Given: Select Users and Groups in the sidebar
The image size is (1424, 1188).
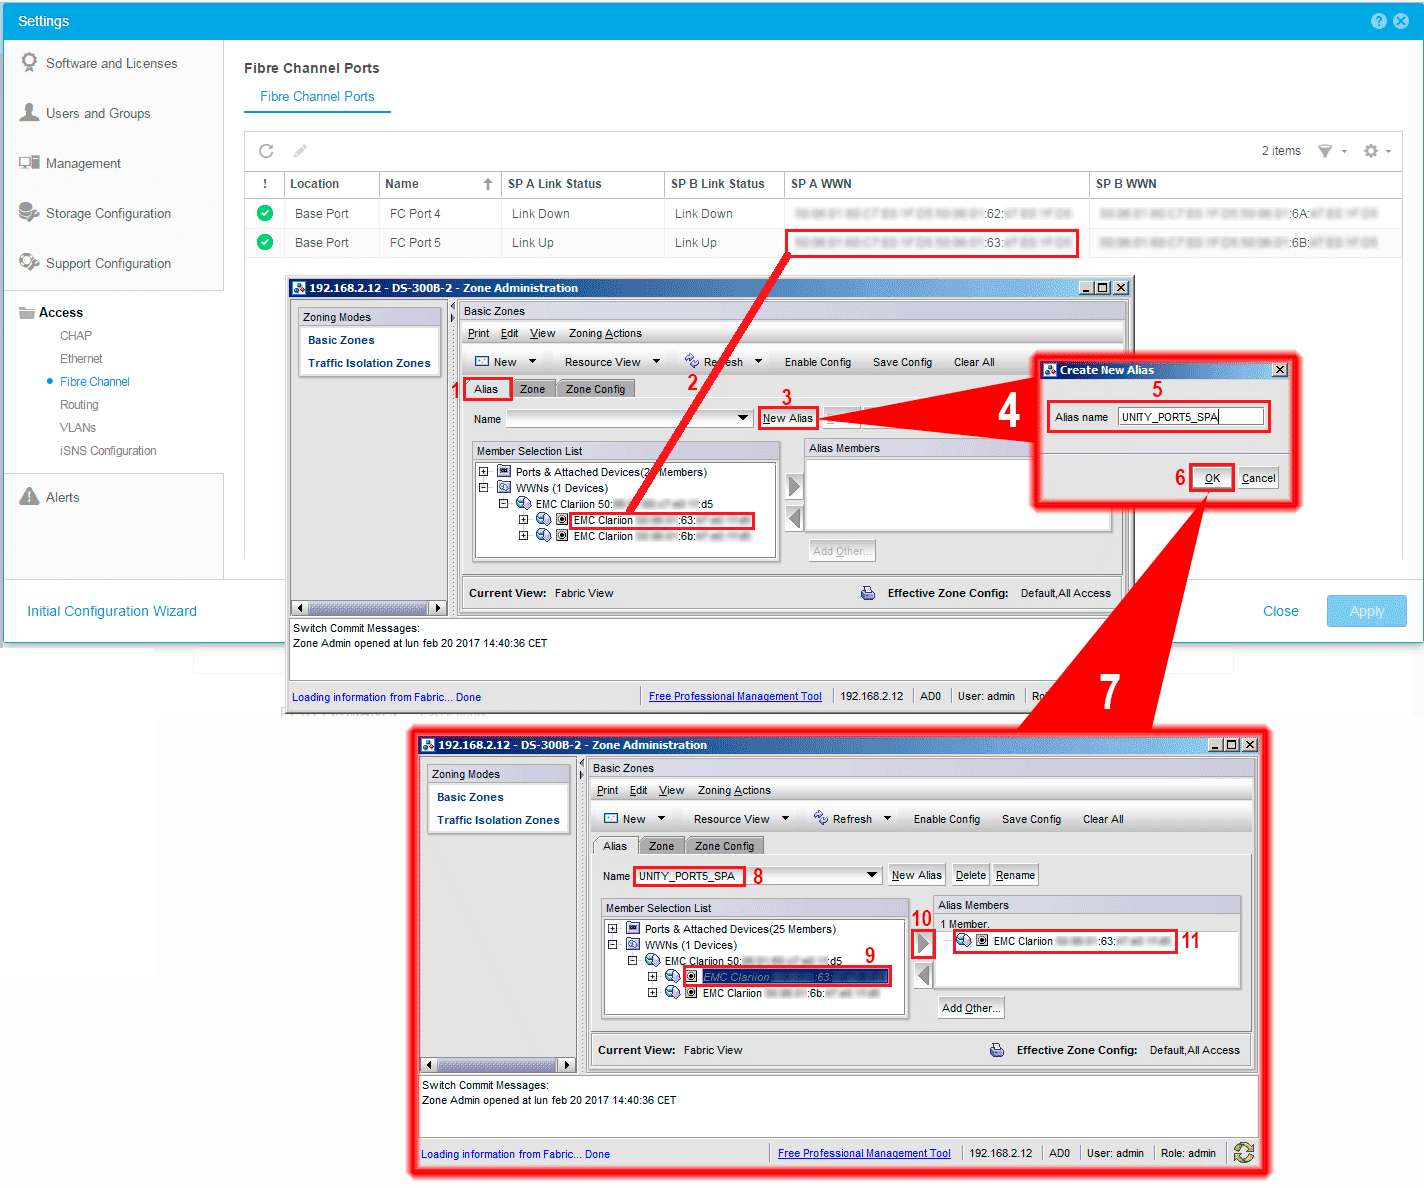Looking at the screenshot, I should pyautogui.click(x=97, y=112).
